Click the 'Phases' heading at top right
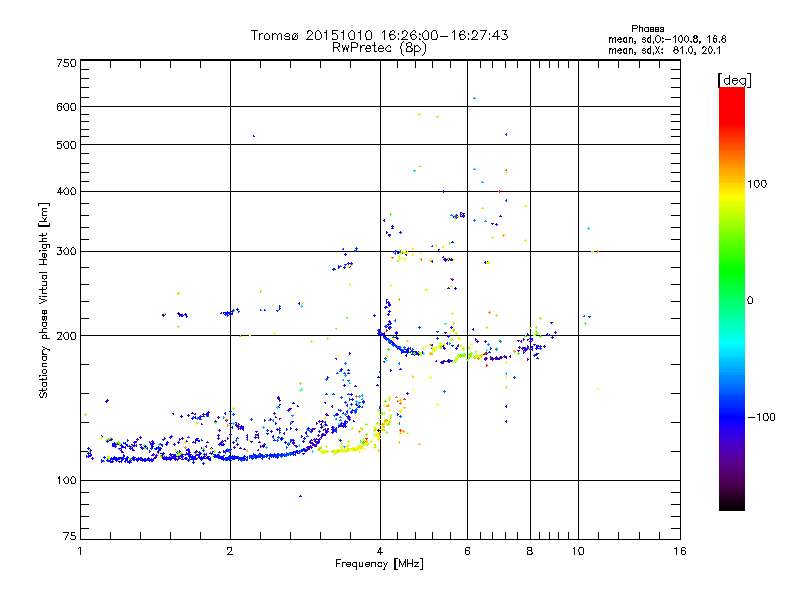 click(x=647, y=29)
